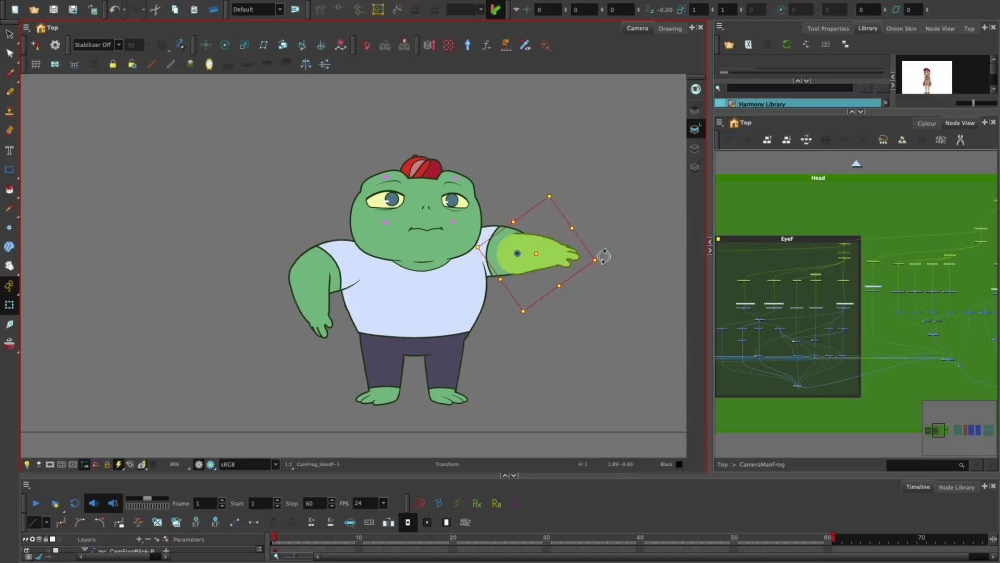Click the Cut scissors icon
This screenshot has width=1000, height=563.
point(155,10)
